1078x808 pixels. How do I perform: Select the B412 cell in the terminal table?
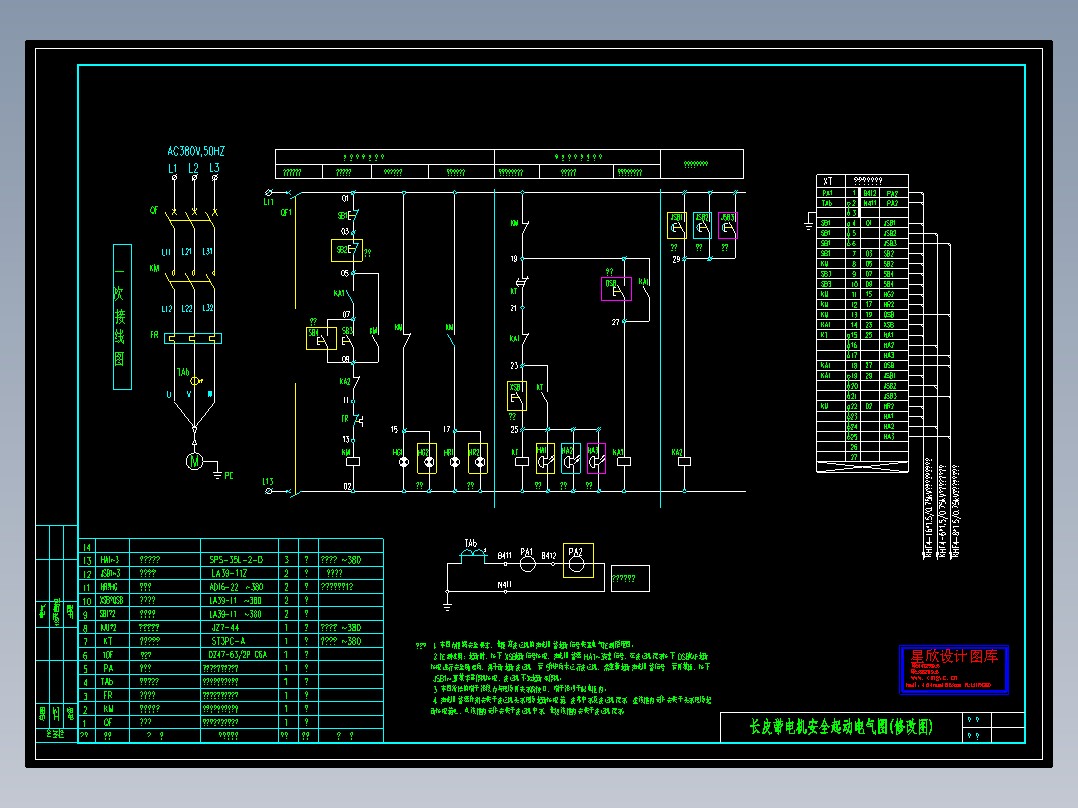pos(870,193)
